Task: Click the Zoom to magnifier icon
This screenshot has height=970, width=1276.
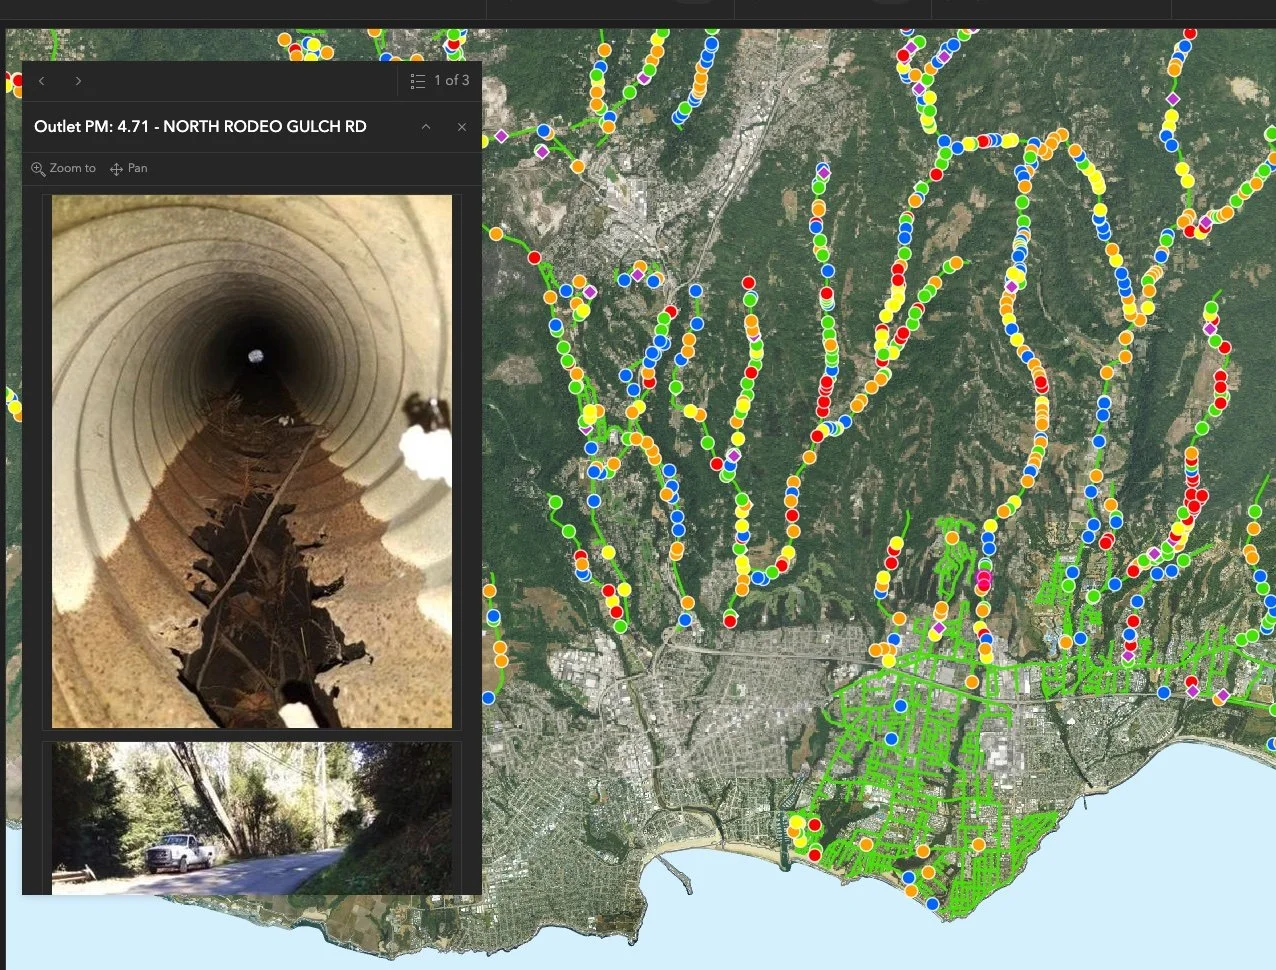Action: (x=38, y=169)
